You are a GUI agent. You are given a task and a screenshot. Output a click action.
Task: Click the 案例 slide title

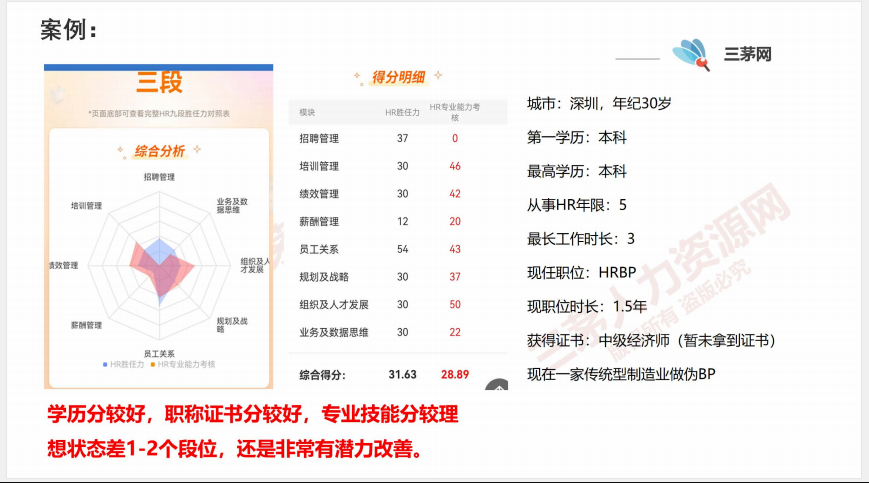(69, 29)
